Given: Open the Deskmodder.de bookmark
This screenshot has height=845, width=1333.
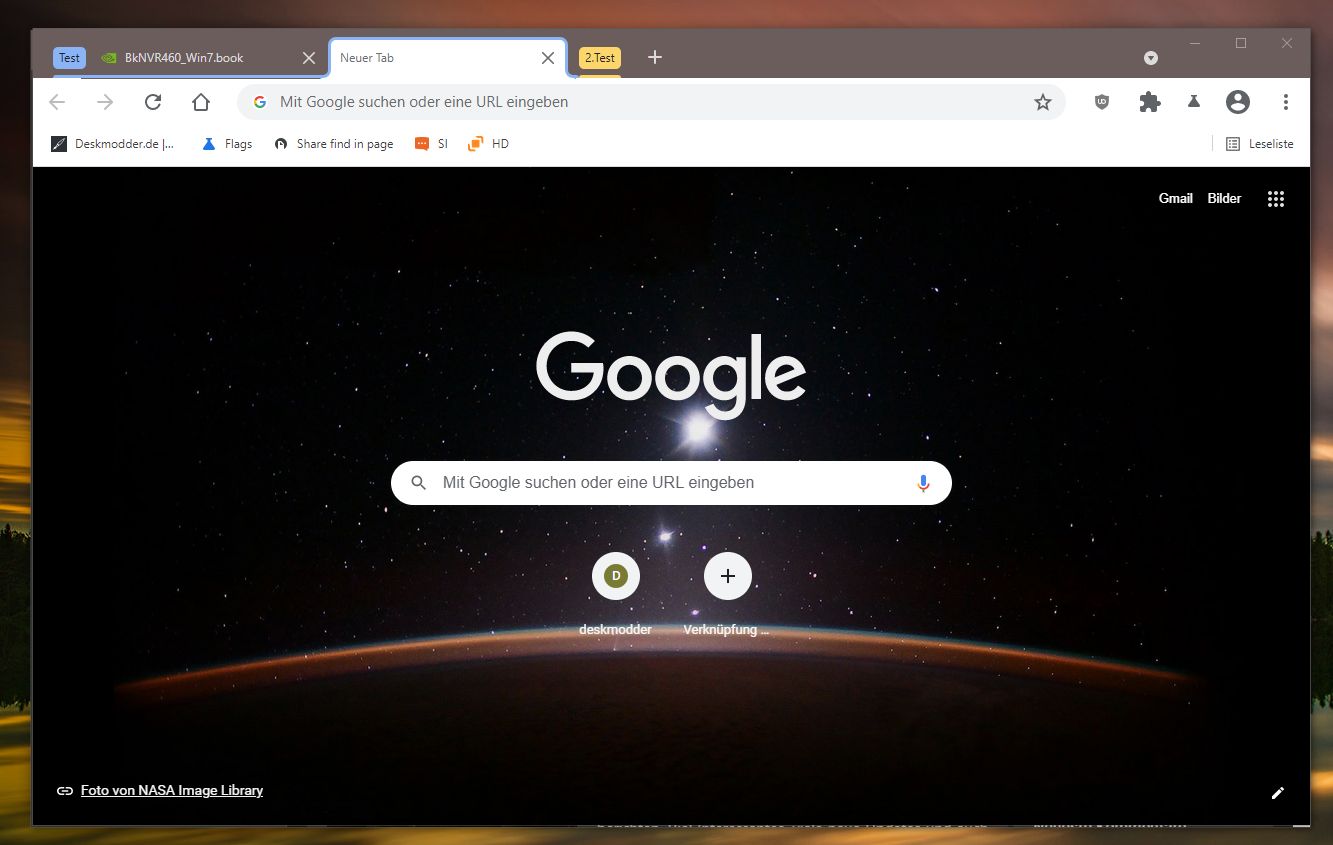Looking at the screenshot, I should 112,144.
